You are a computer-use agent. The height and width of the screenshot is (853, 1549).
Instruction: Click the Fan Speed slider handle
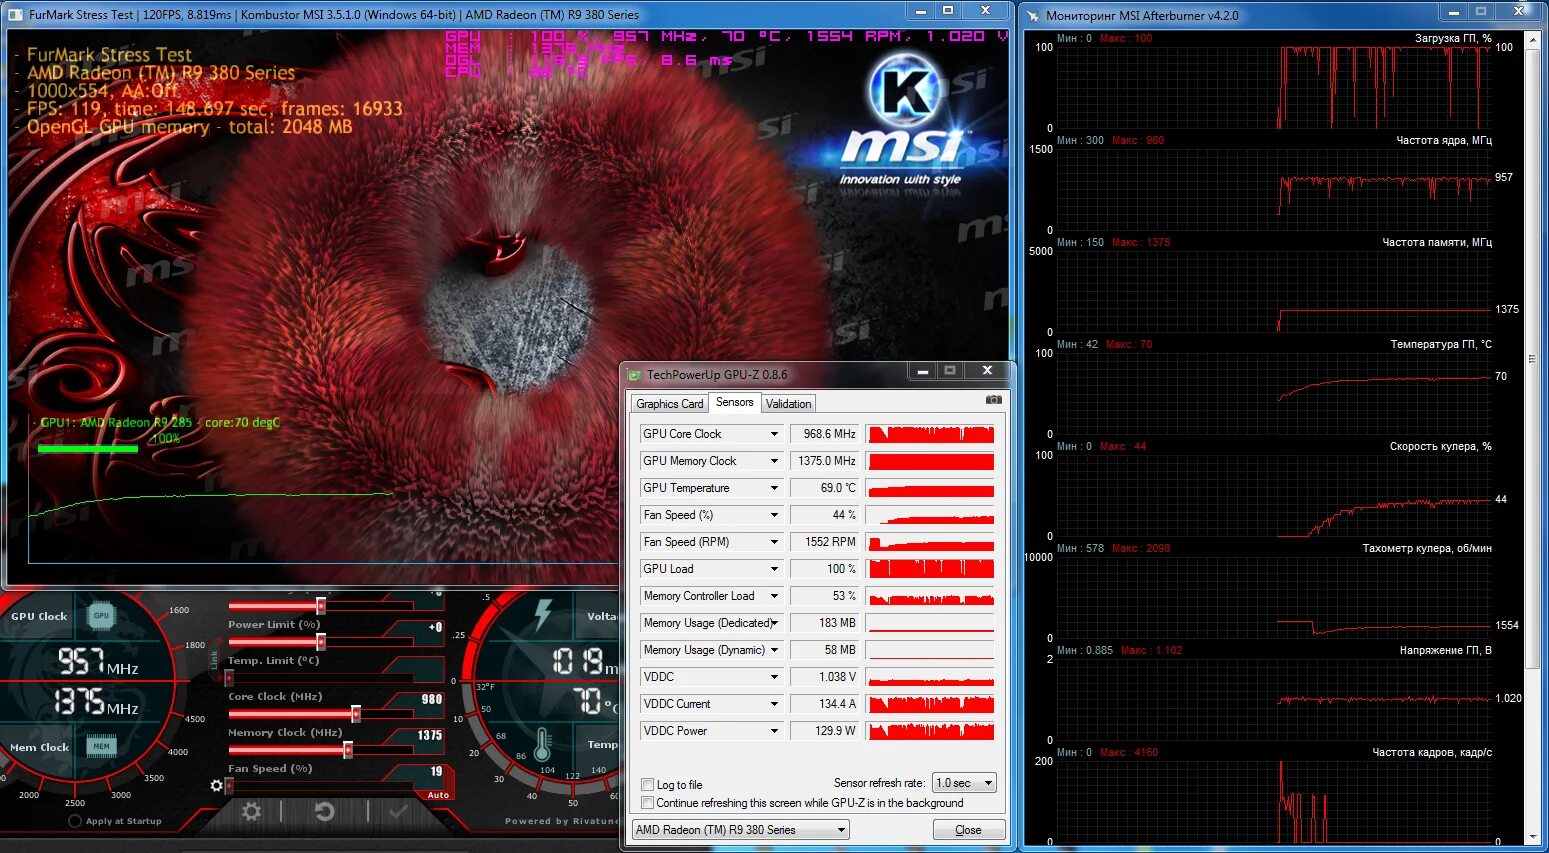coord(229,786)
